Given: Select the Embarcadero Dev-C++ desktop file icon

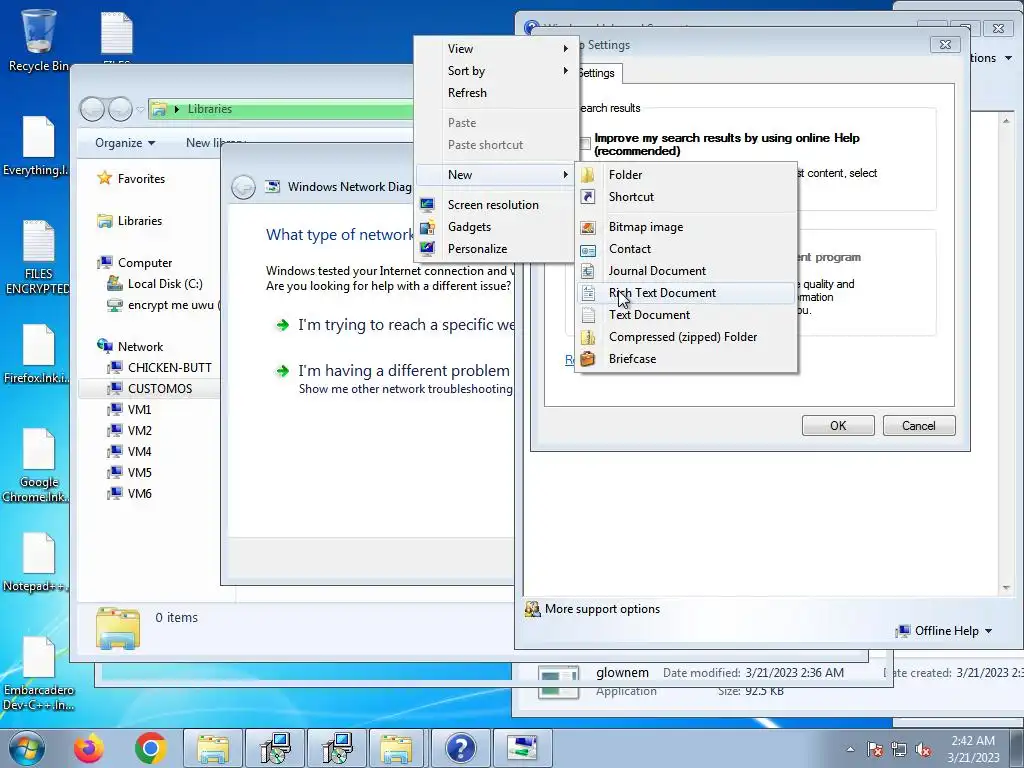Looking at the screenshot, I should pyautogui.click(x=38, y=674).
